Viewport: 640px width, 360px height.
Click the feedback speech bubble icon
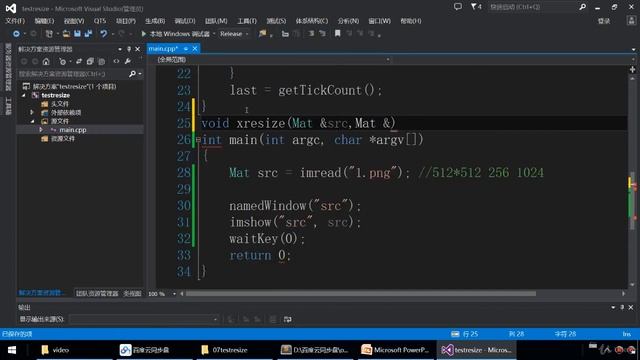pyautogui.click(x=458, y=7)
